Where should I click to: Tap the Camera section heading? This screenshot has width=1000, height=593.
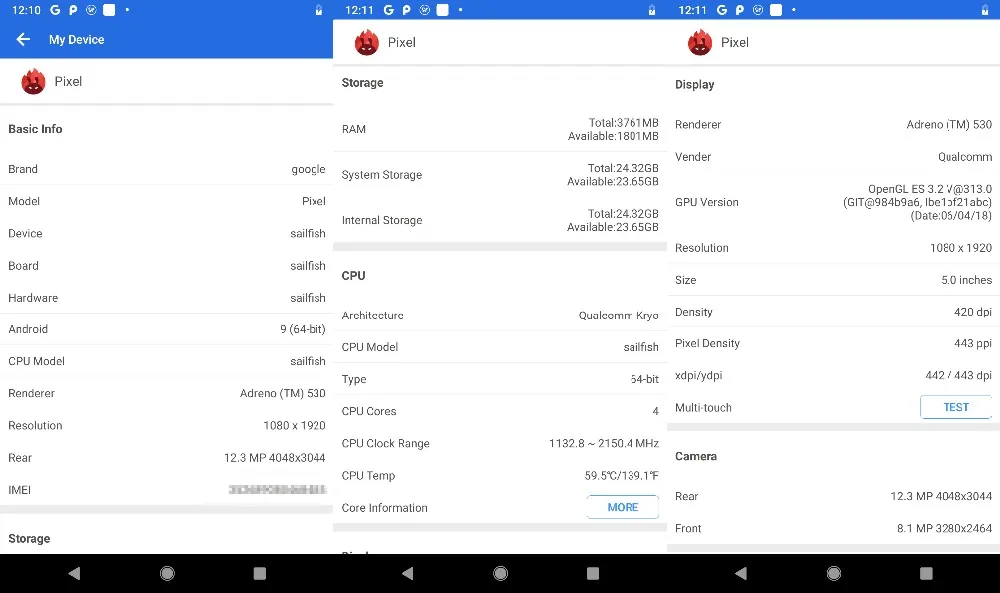coord(696,456)
